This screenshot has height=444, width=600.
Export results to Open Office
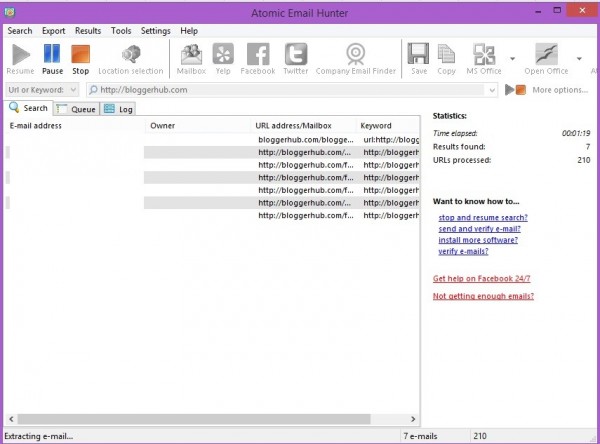pos(546,59)
